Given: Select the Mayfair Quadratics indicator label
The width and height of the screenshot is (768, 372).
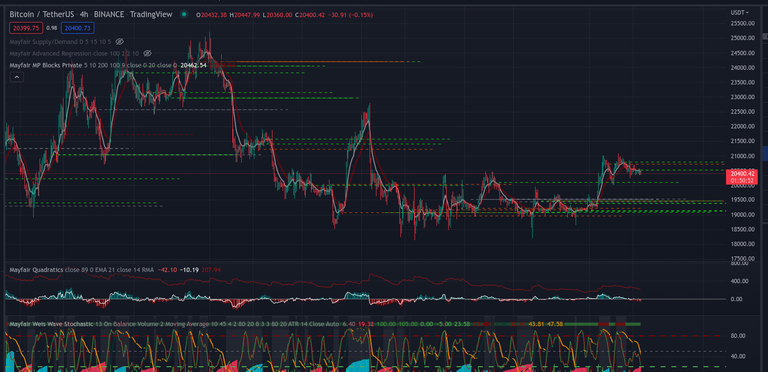Looking at the screenshot, I should point(36,270).
